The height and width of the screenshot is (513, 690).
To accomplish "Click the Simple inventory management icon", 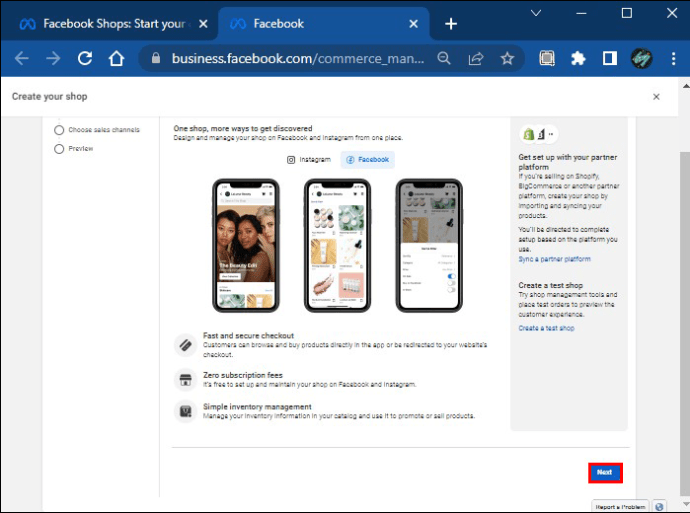I will coord(185,411).
